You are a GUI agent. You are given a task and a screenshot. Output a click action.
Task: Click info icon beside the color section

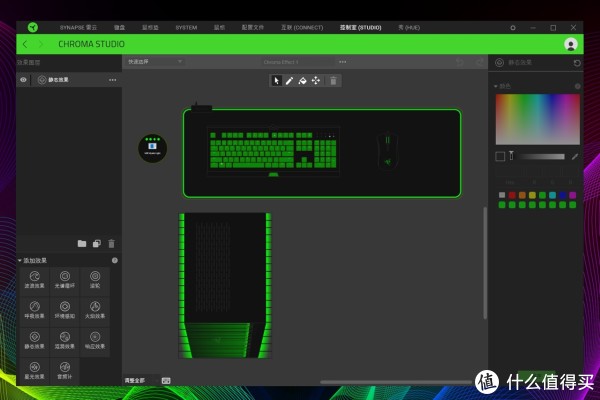point(577,87)
